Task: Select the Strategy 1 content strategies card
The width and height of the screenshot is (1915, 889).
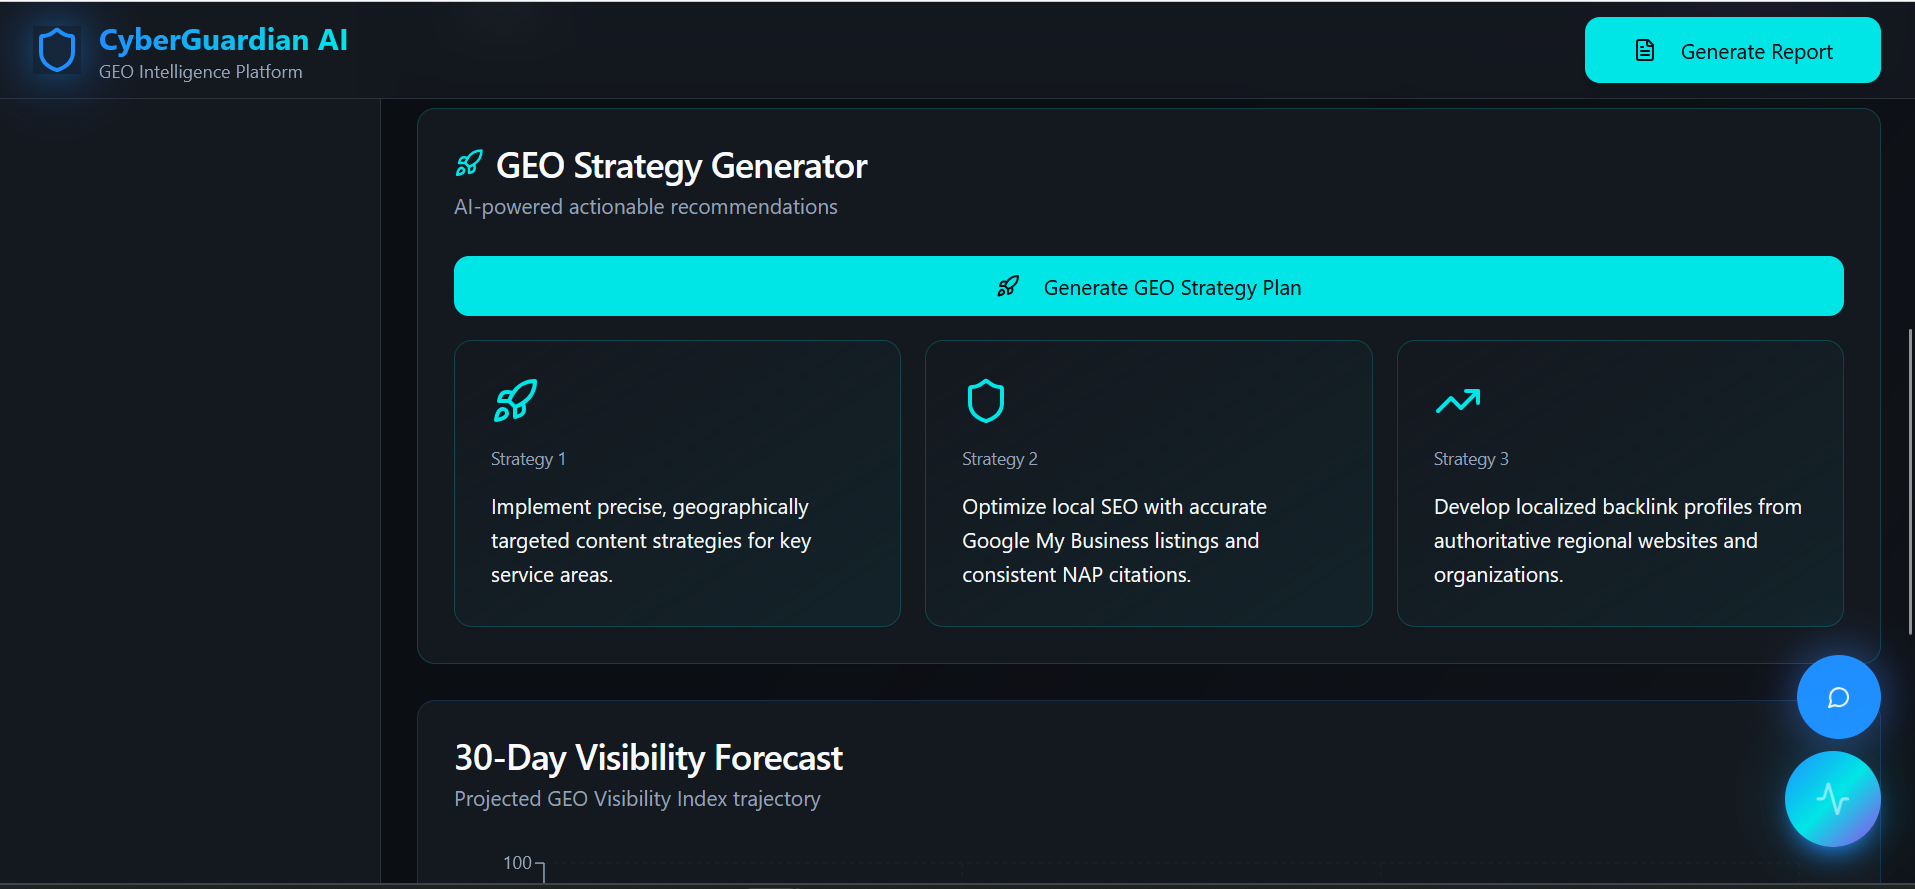Action: pos(677,483)
